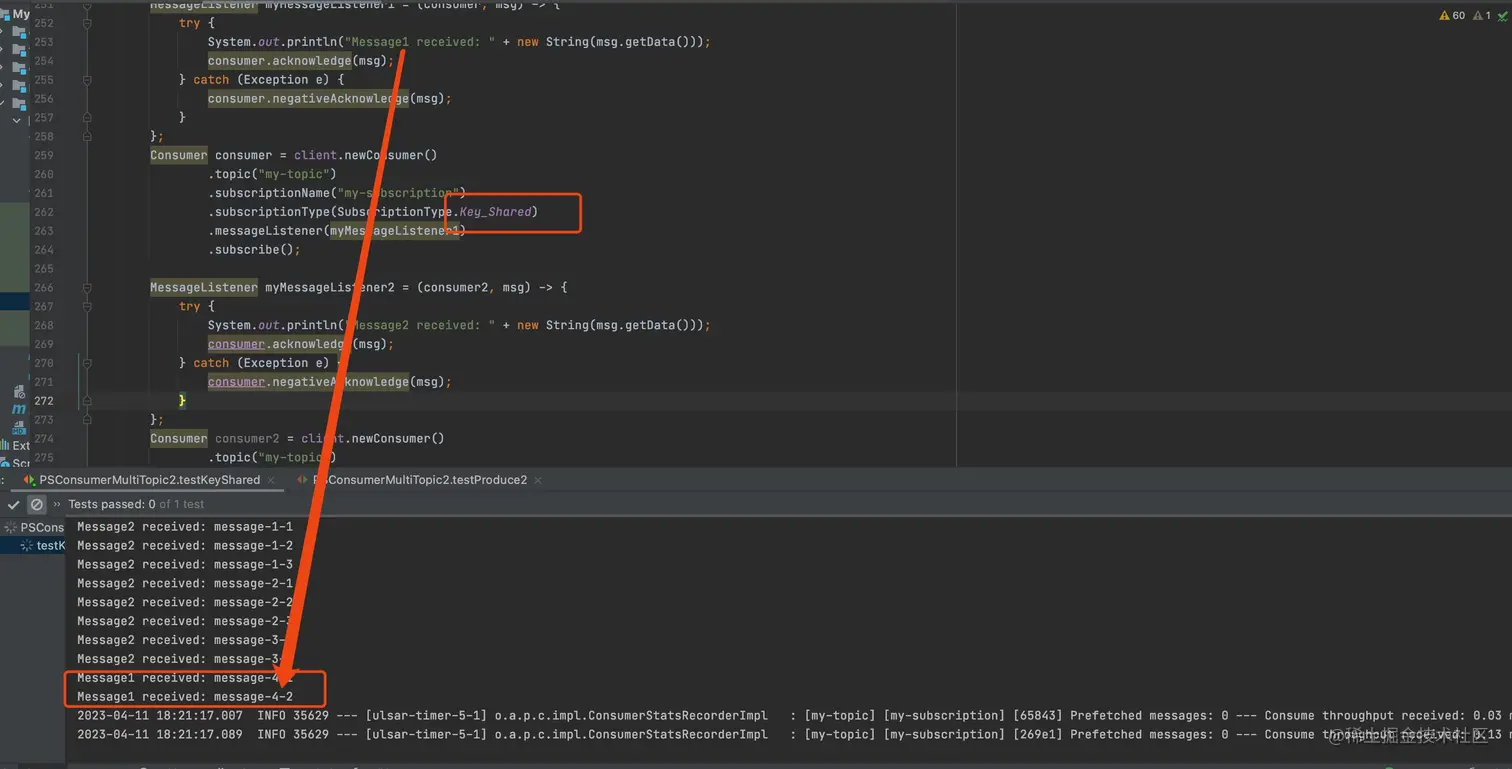This screenshot has width=1512, height=769.
Task: Close the testProduce2 run tab
Action: pyautogui.click(x=537, y=480)
